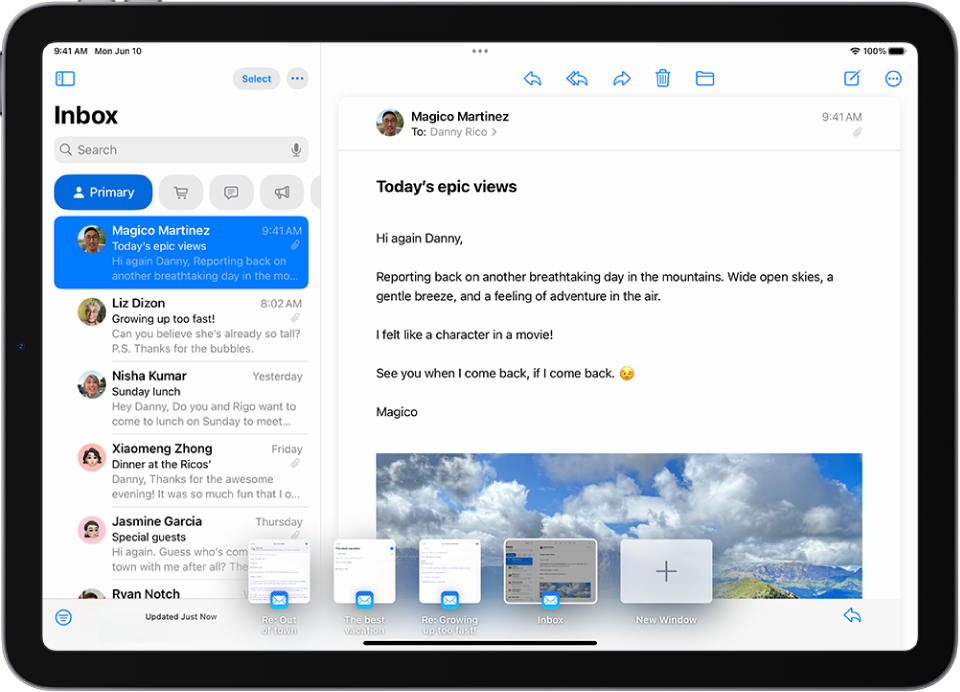Reply using the arrow at bottom right
The width and height of the screenshot is (960, 692).
click(852, 617)
